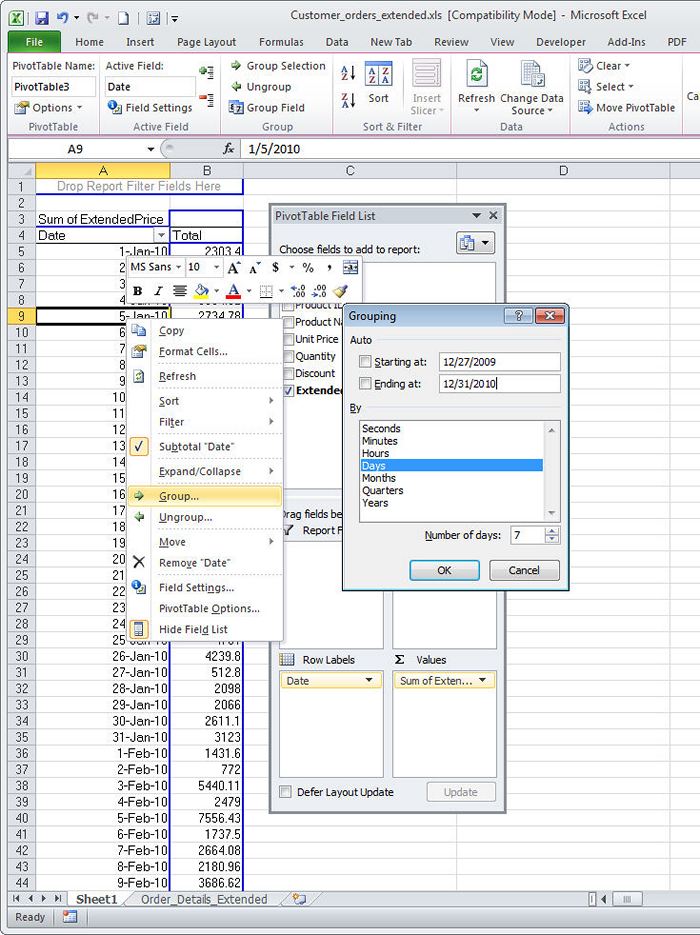Click Cancel in the Grouping dialog
Image resolution: width=700 pixels, height=935 pixels.
524,570
